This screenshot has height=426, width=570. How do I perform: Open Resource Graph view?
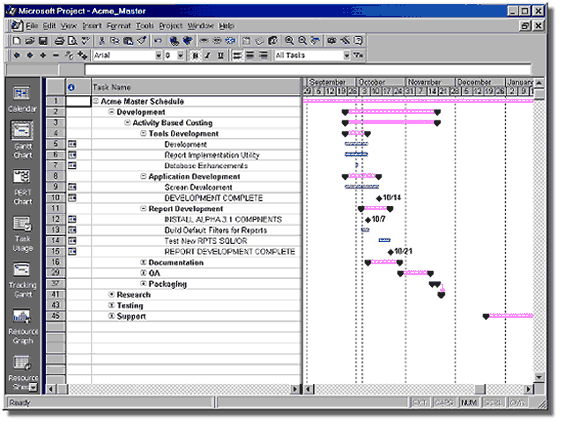(x=23, y=326)
